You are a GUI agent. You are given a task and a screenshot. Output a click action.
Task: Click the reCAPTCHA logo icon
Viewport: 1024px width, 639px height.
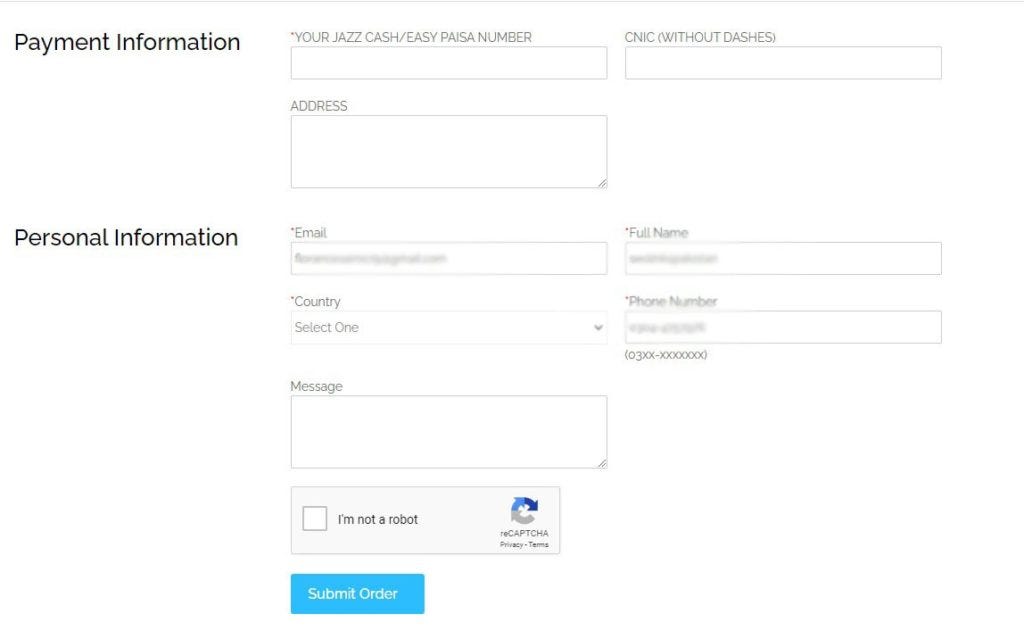[524, 511]
